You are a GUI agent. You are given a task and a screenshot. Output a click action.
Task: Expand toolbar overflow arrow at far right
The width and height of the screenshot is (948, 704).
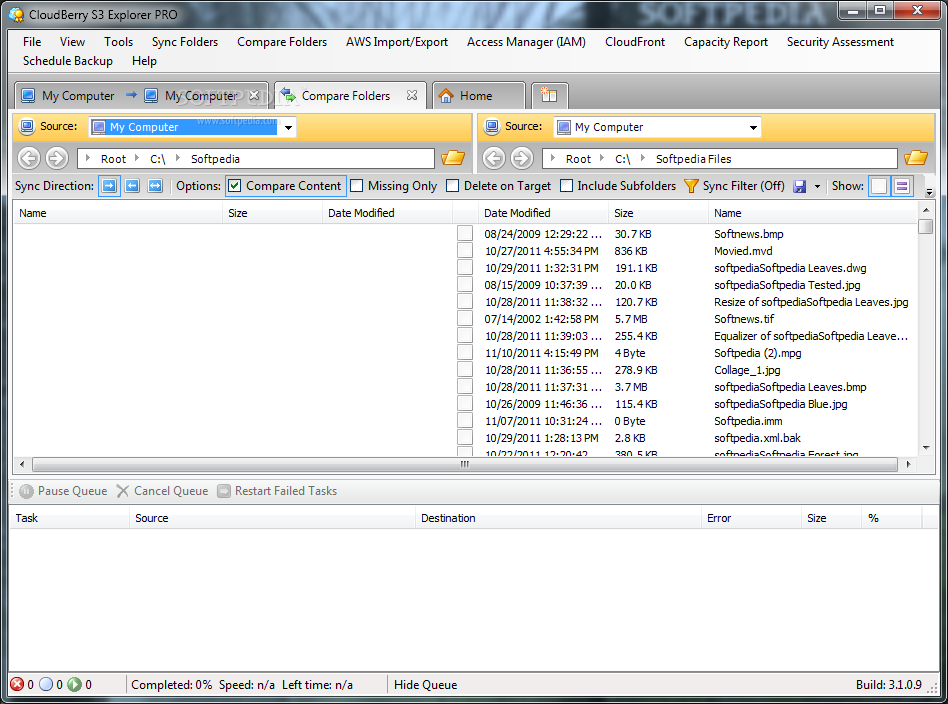coord(930,192)
